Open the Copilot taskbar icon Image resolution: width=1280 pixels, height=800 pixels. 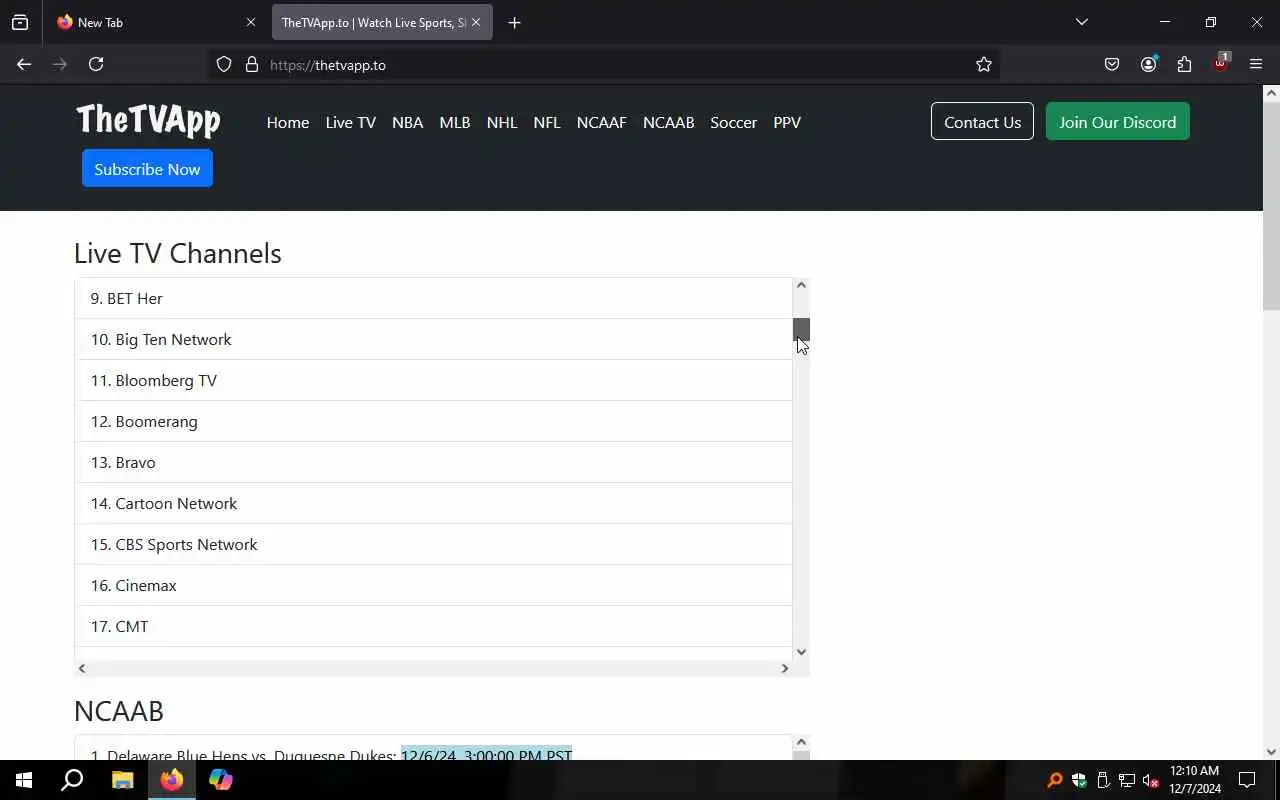point(221,780)
